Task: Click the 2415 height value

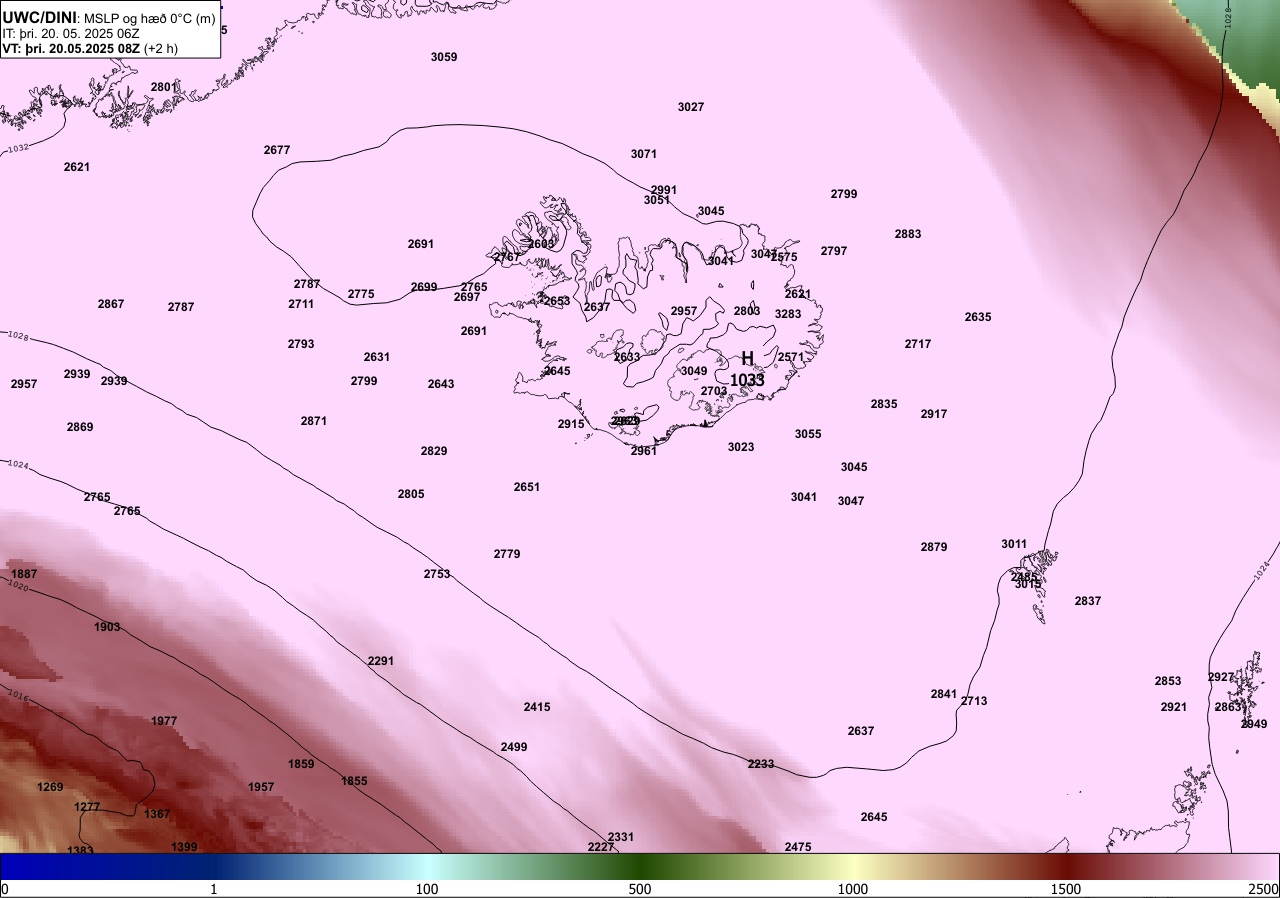Action: (x=537, y=707)
